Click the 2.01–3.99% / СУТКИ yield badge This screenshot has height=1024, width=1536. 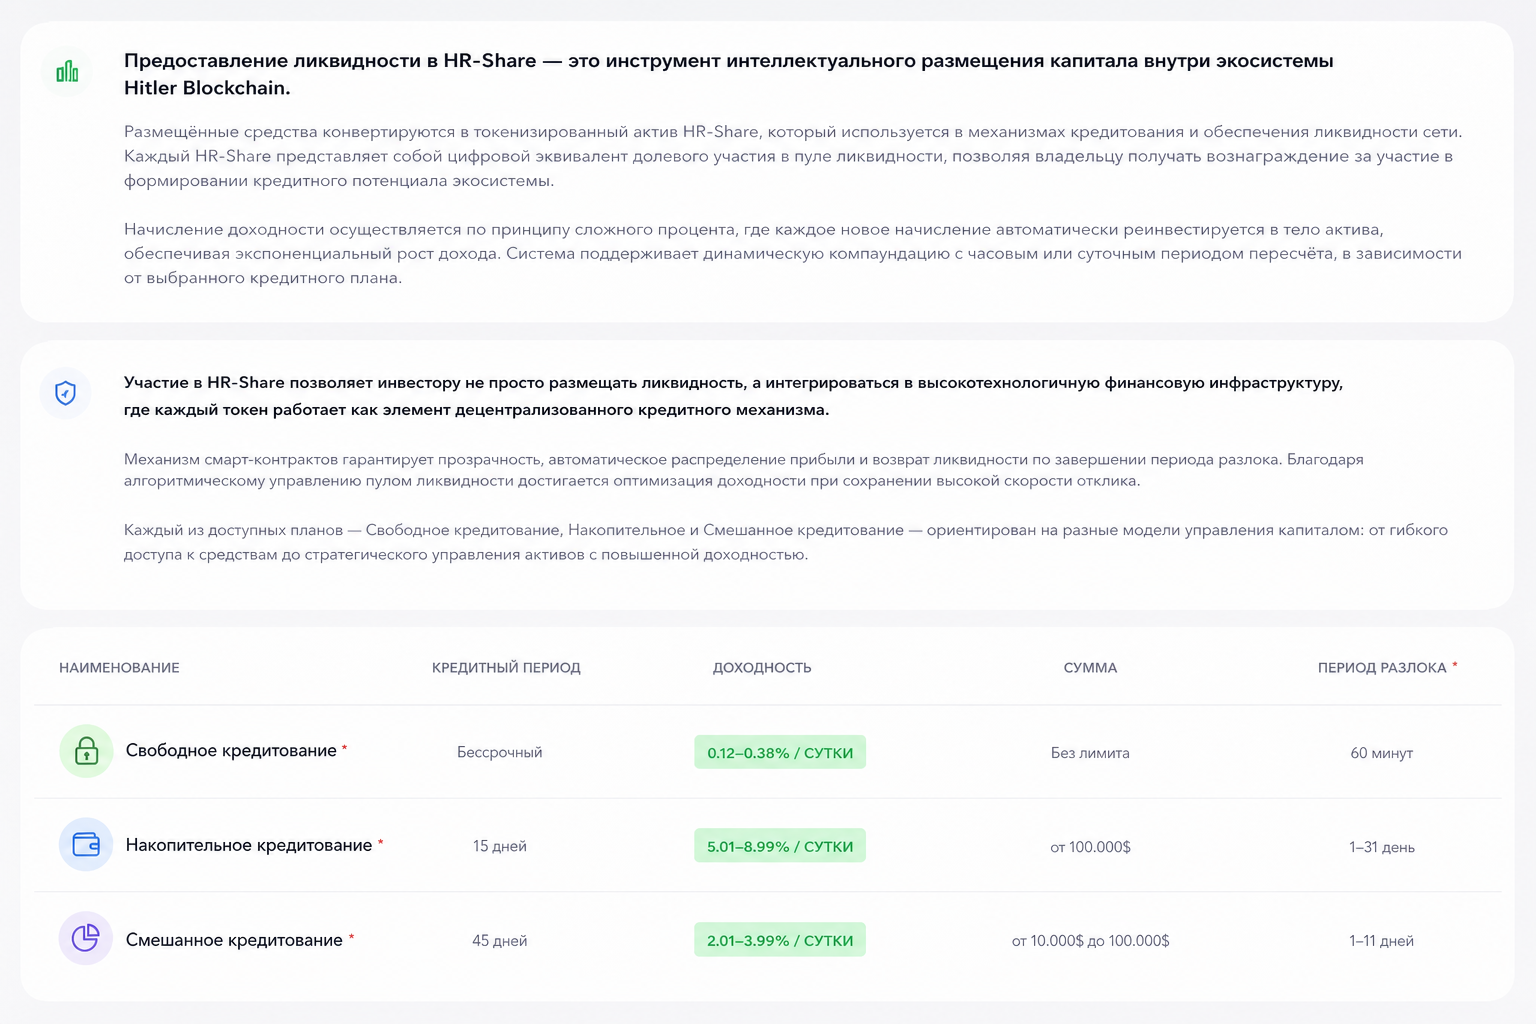pos(780,940)
